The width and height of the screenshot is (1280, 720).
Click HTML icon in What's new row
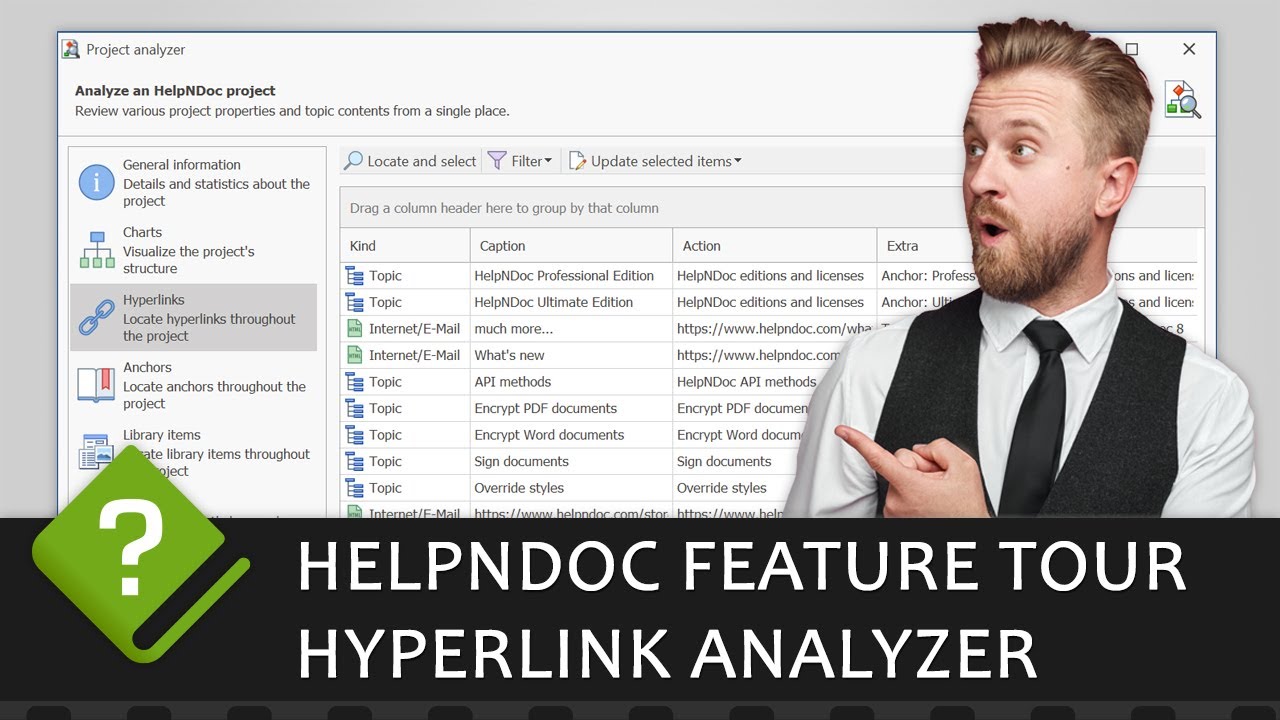click(x=354, y=355)
